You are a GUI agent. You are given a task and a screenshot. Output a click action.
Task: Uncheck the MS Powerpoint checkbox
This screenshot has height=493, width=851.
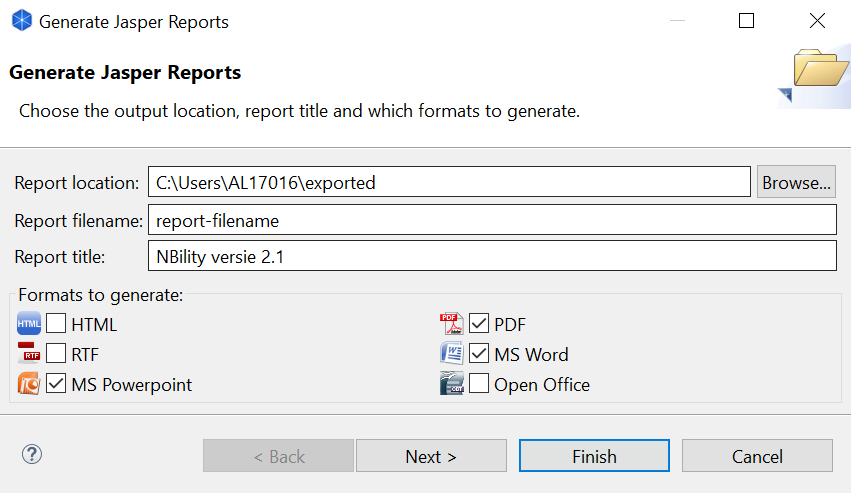pos(56,384)
